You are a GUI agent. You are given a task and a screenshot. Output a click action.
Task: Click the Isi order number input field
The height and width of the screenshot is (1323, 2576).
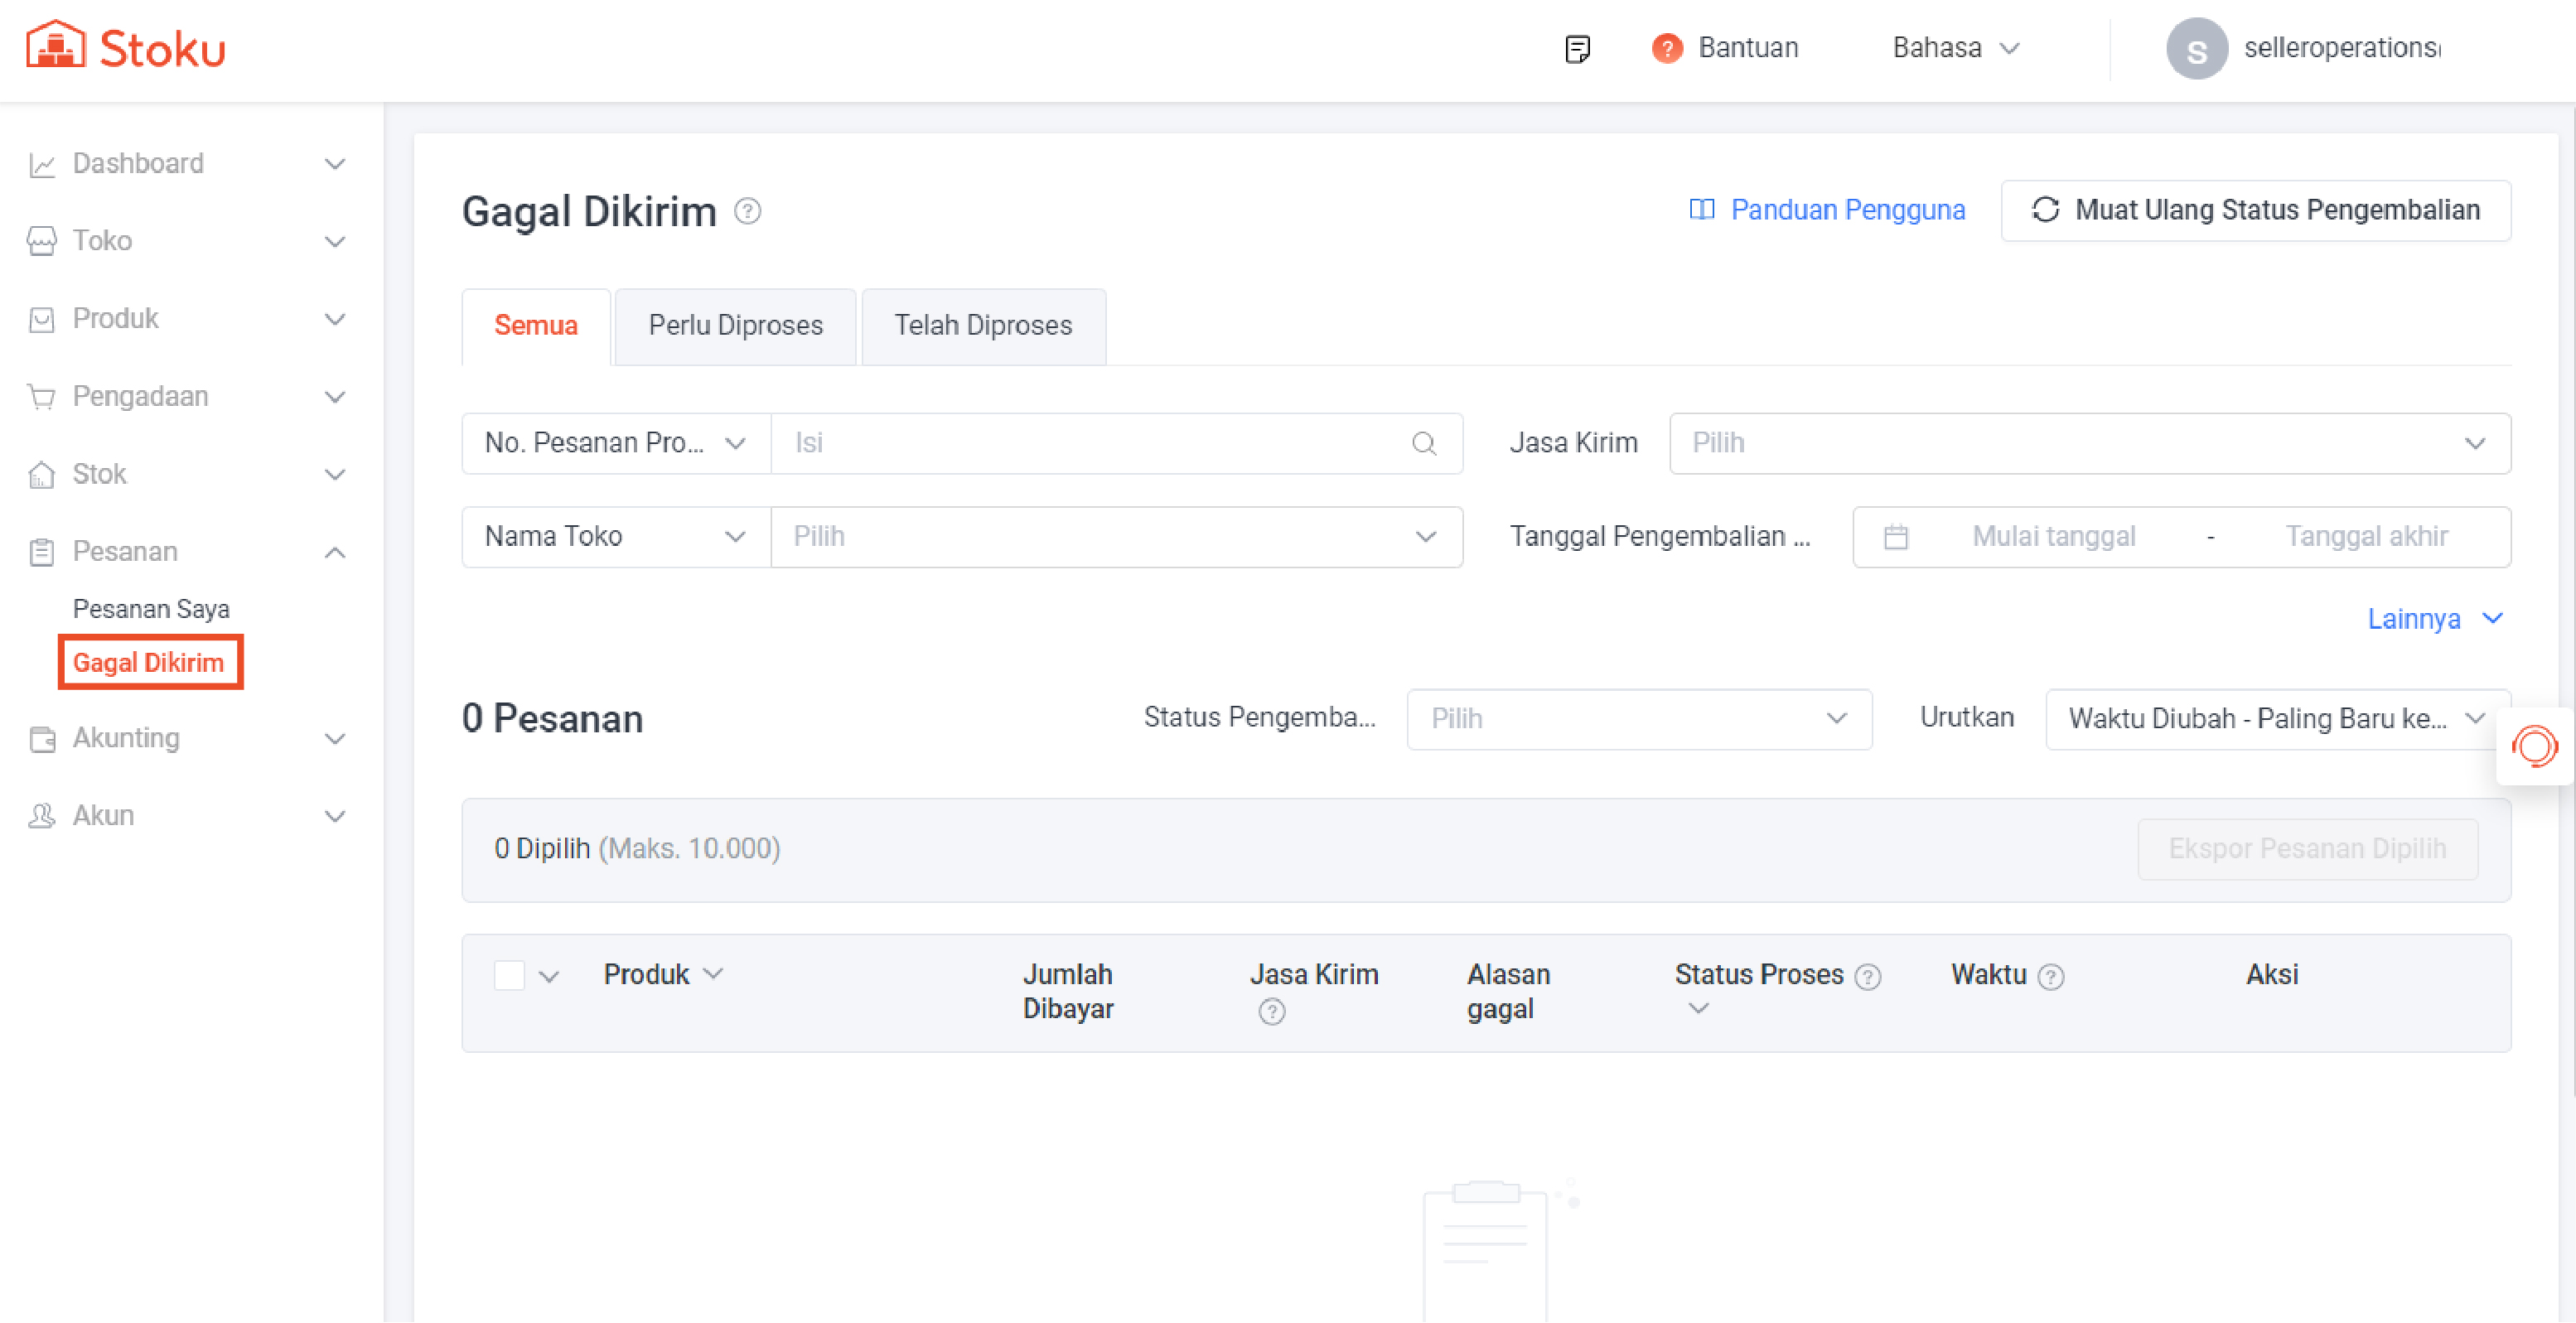coord(1095,443)
